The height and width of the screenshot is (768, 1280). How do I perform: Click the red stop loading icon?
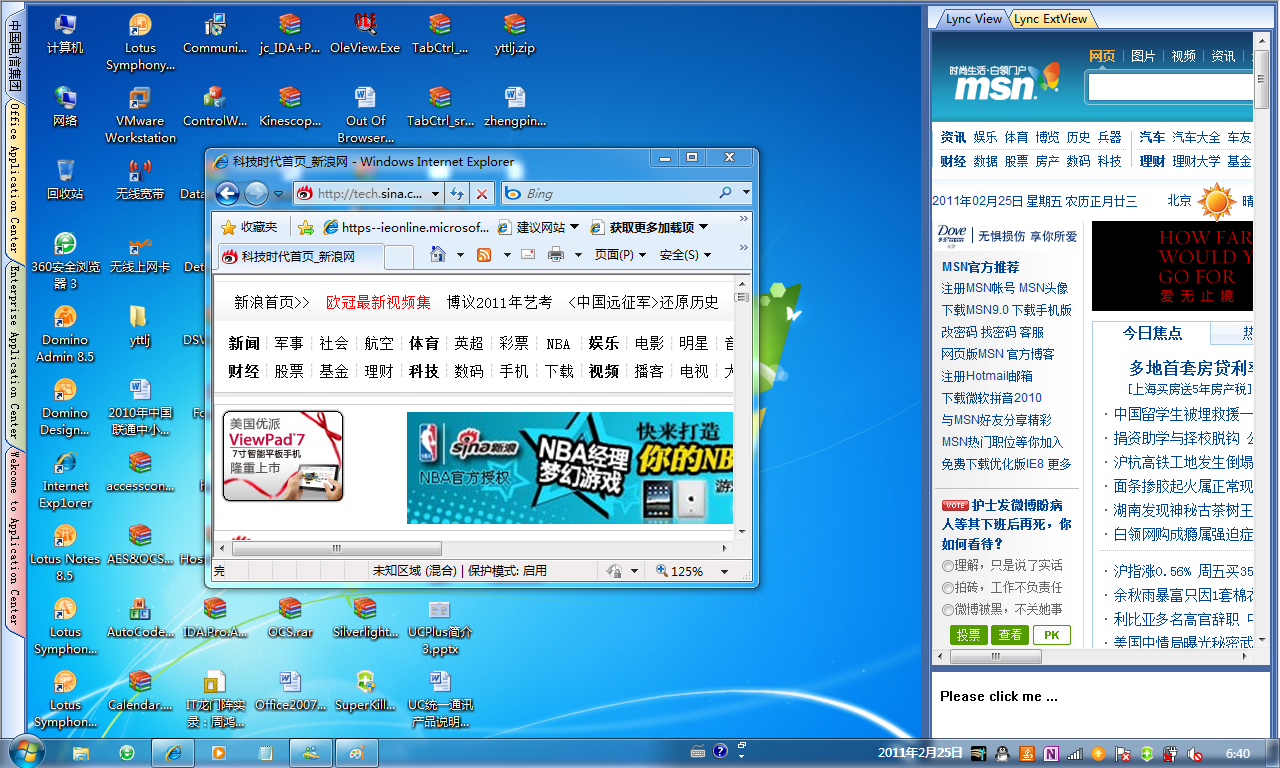(482, 194)
